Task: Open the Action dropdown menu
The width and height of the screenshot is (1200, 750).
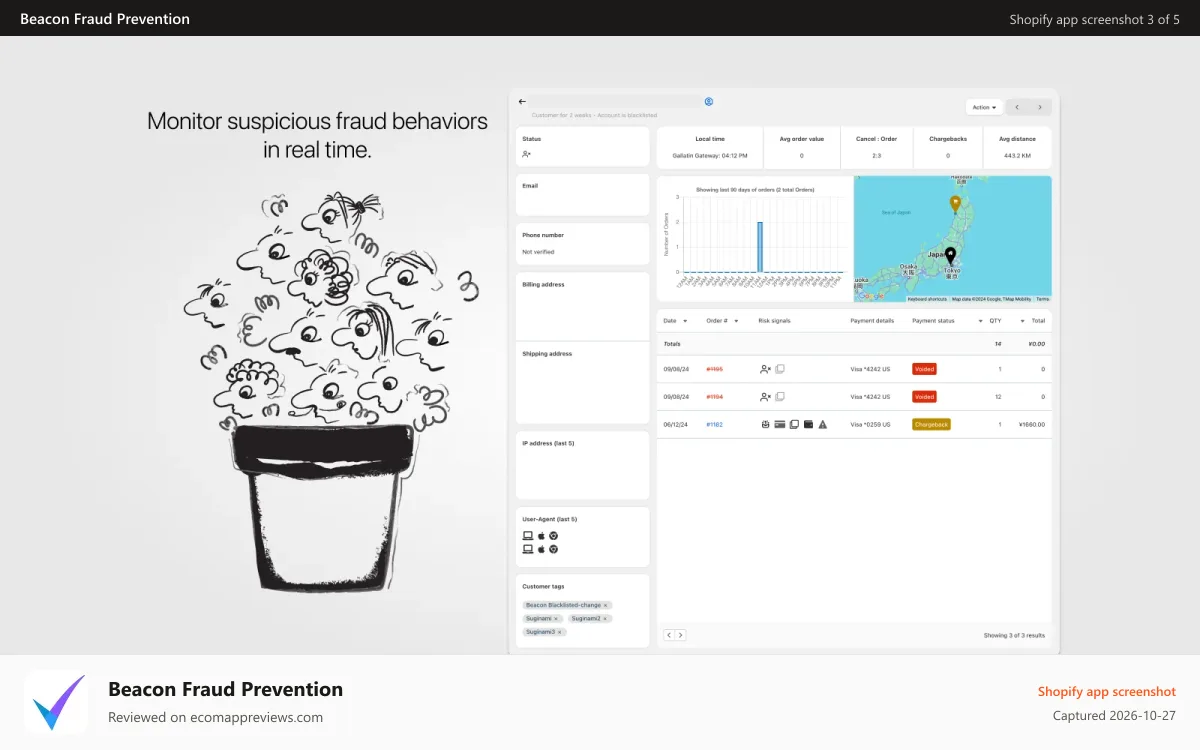Action: pos(985,107)
